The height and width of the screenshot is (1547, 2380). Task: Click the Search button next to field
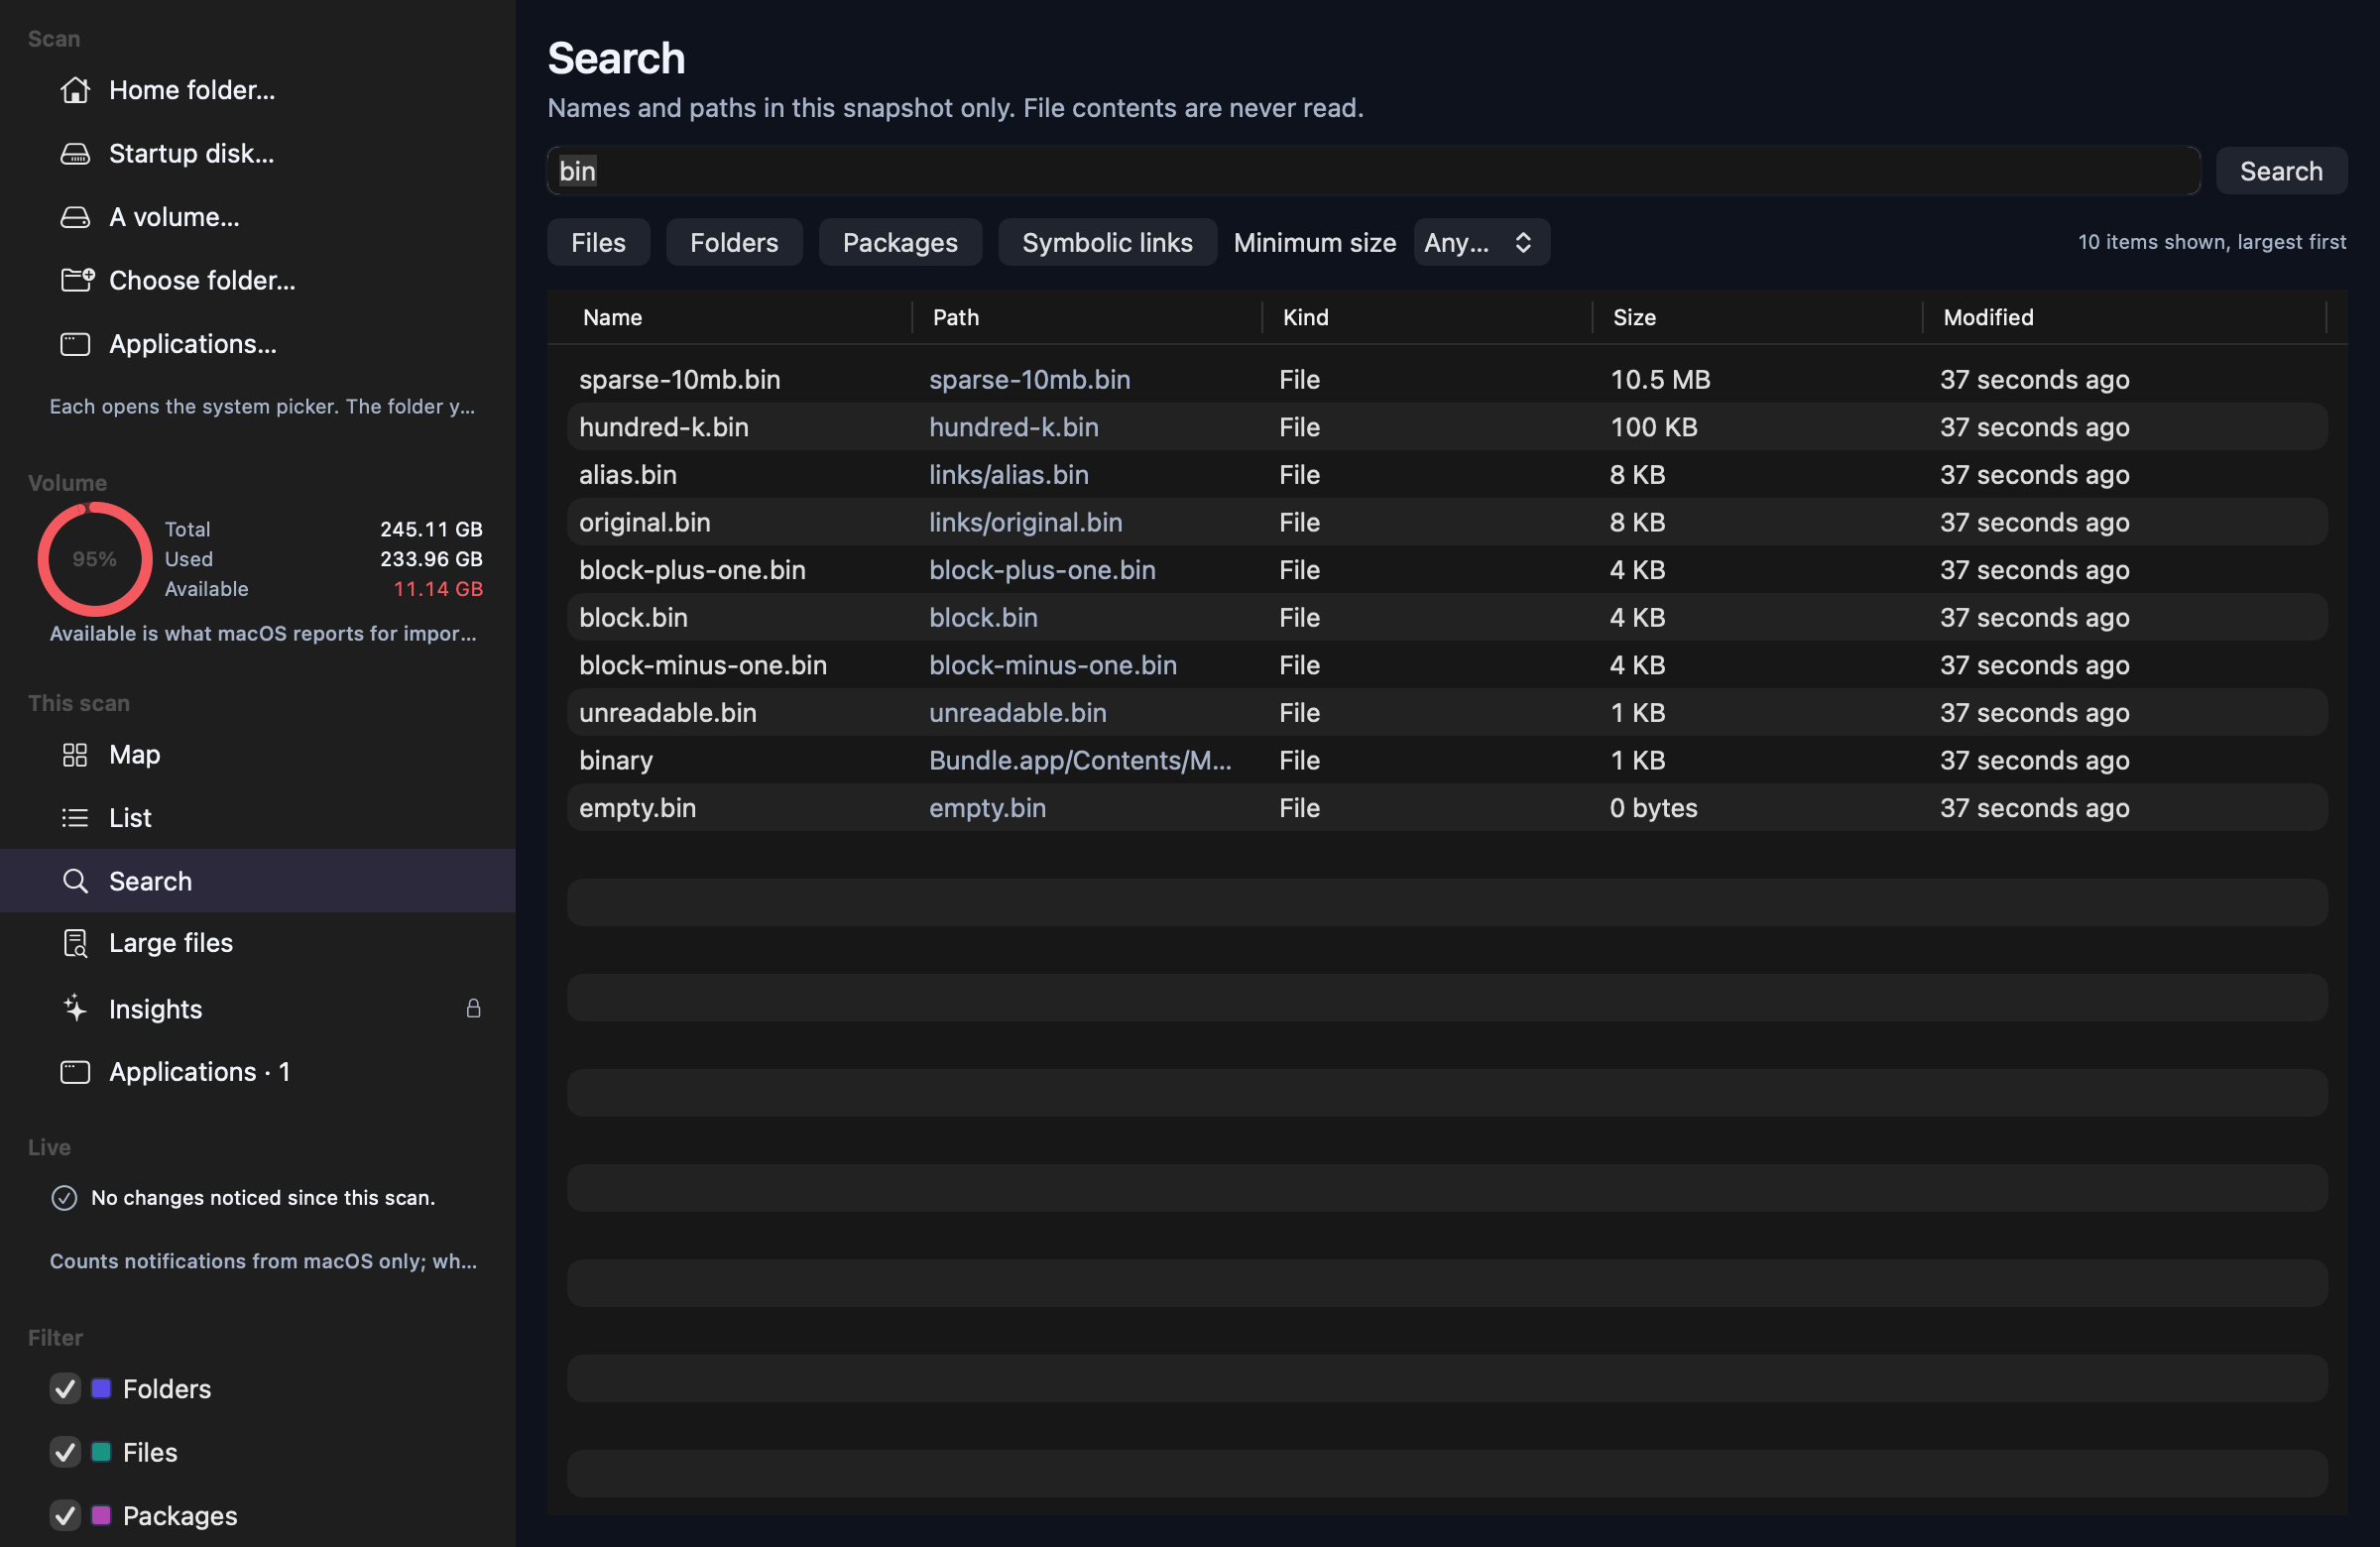(x=2281, y=171)
